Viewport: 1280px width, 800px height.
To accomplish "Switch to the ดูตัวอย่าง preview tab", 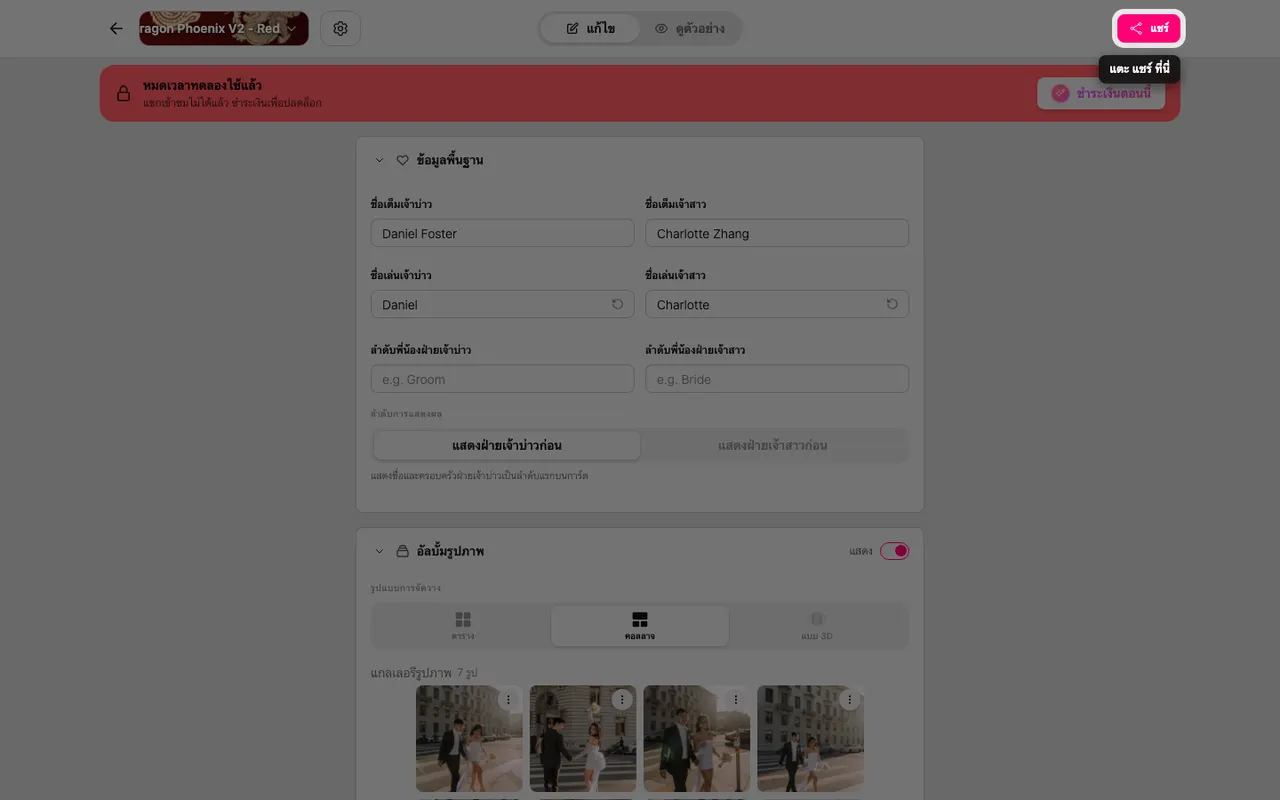I will pos(690,28).
